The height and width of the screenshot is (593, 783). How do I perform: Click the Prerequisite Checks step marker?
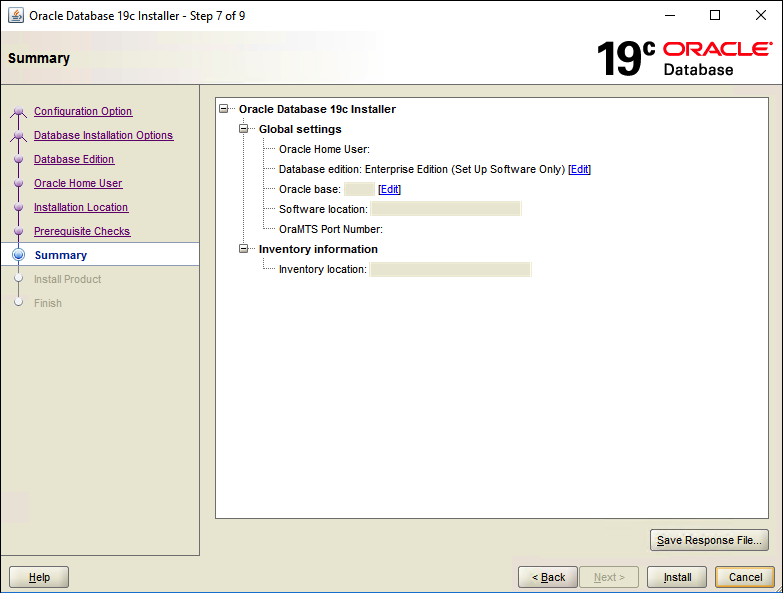pos(18,231)
